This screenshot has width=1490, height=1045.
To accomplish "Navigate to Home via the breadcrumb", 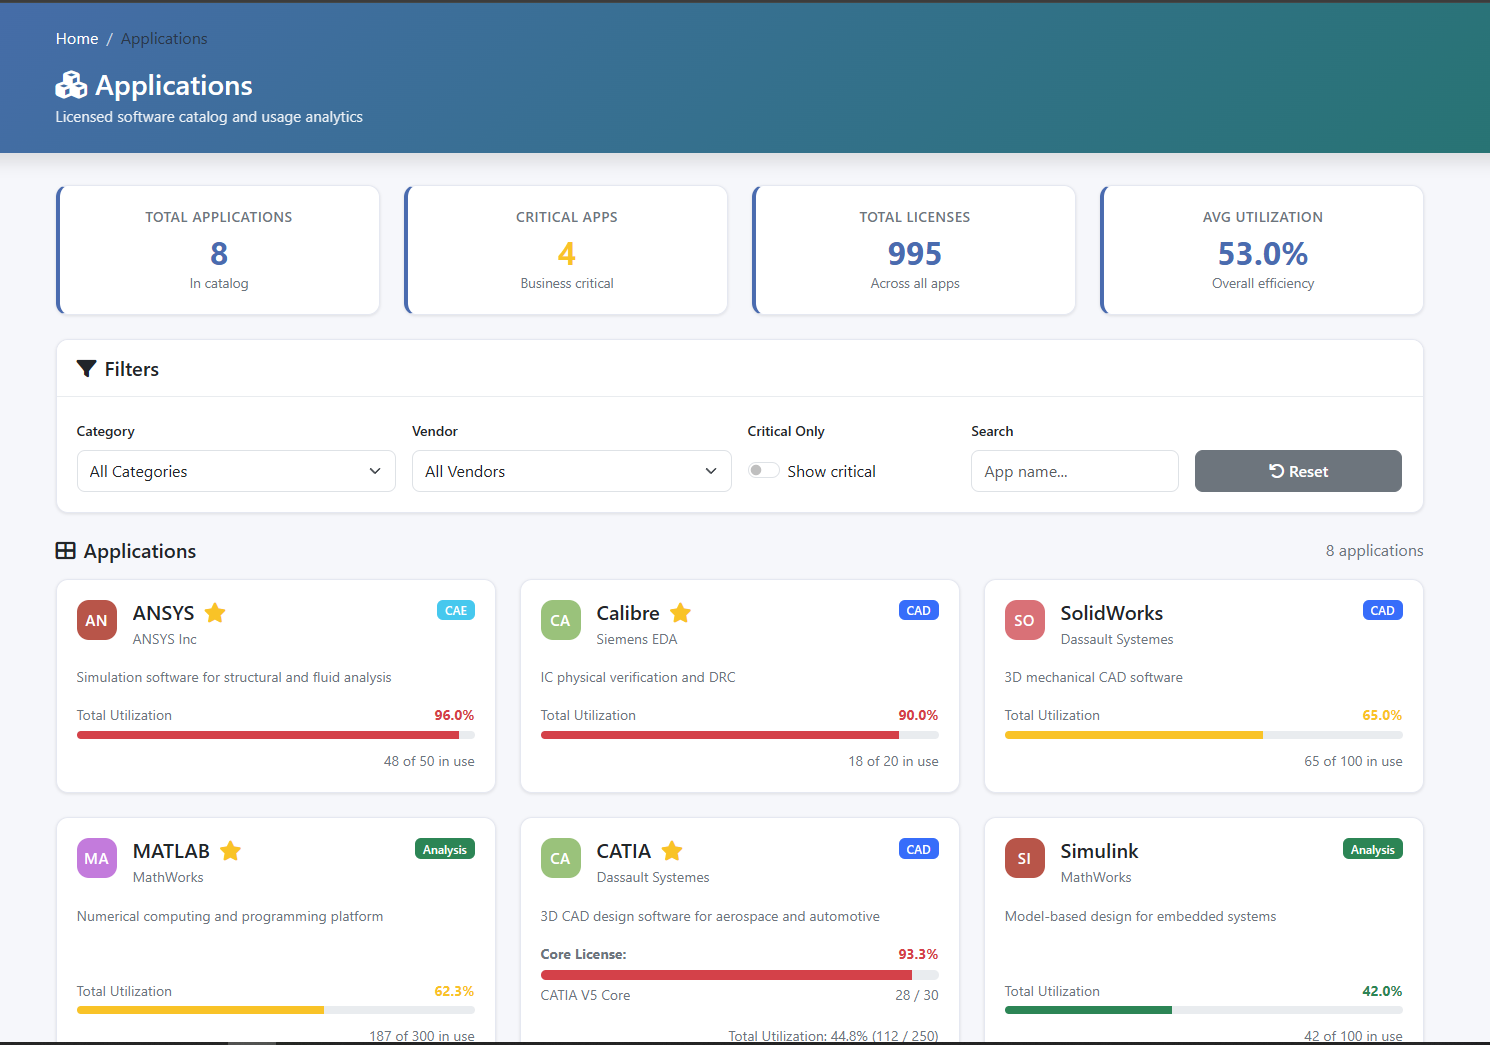I will pos(76,38).
